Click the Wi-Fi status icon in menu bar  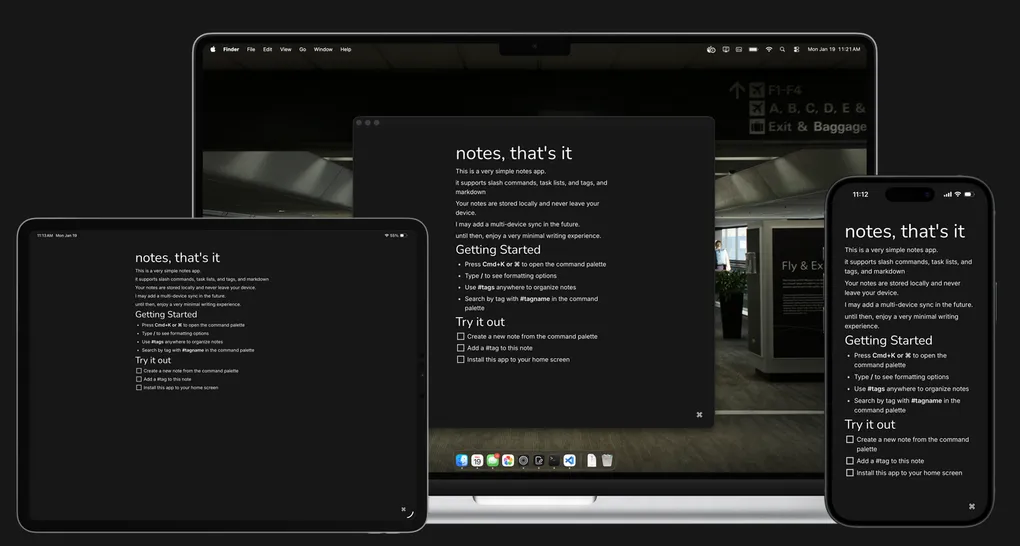(x=769, y=49)
